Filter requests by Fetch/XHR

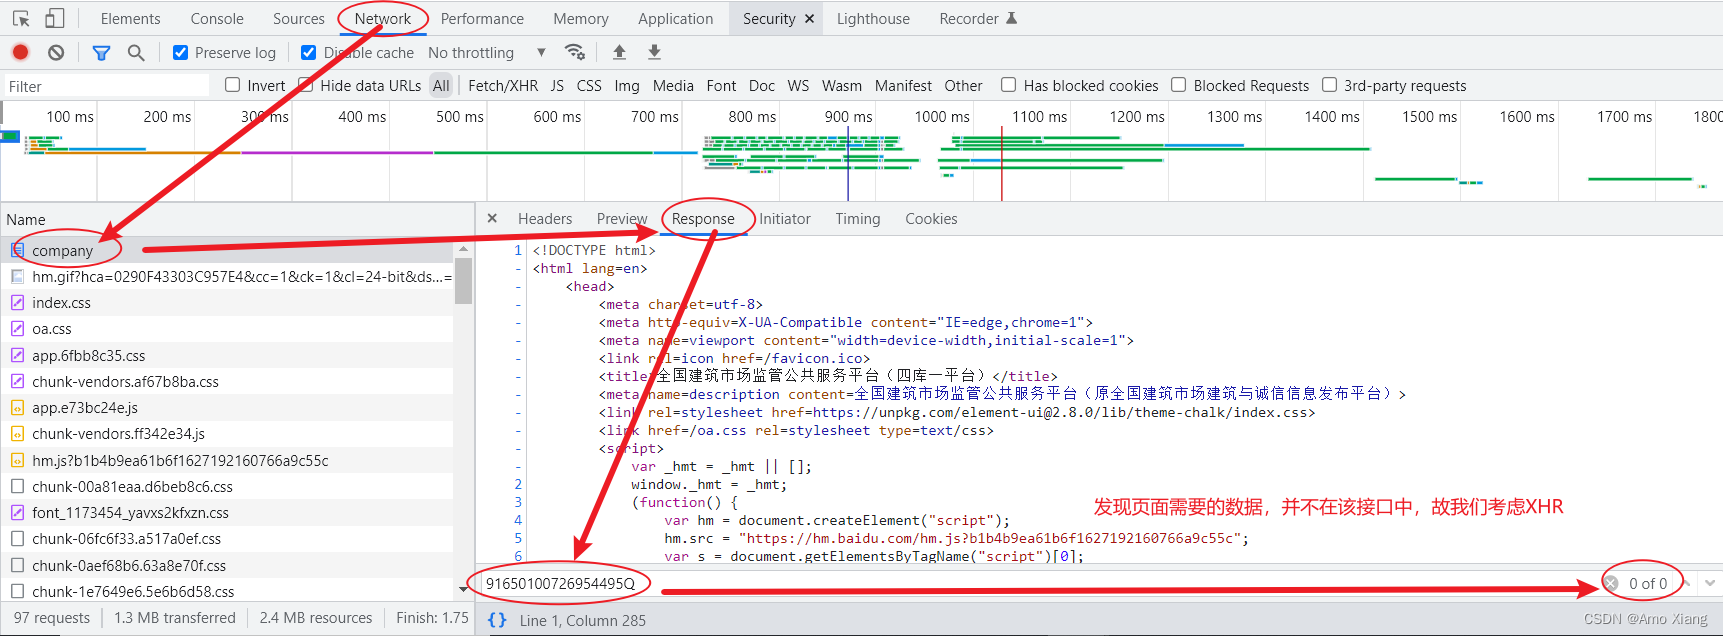503,85
